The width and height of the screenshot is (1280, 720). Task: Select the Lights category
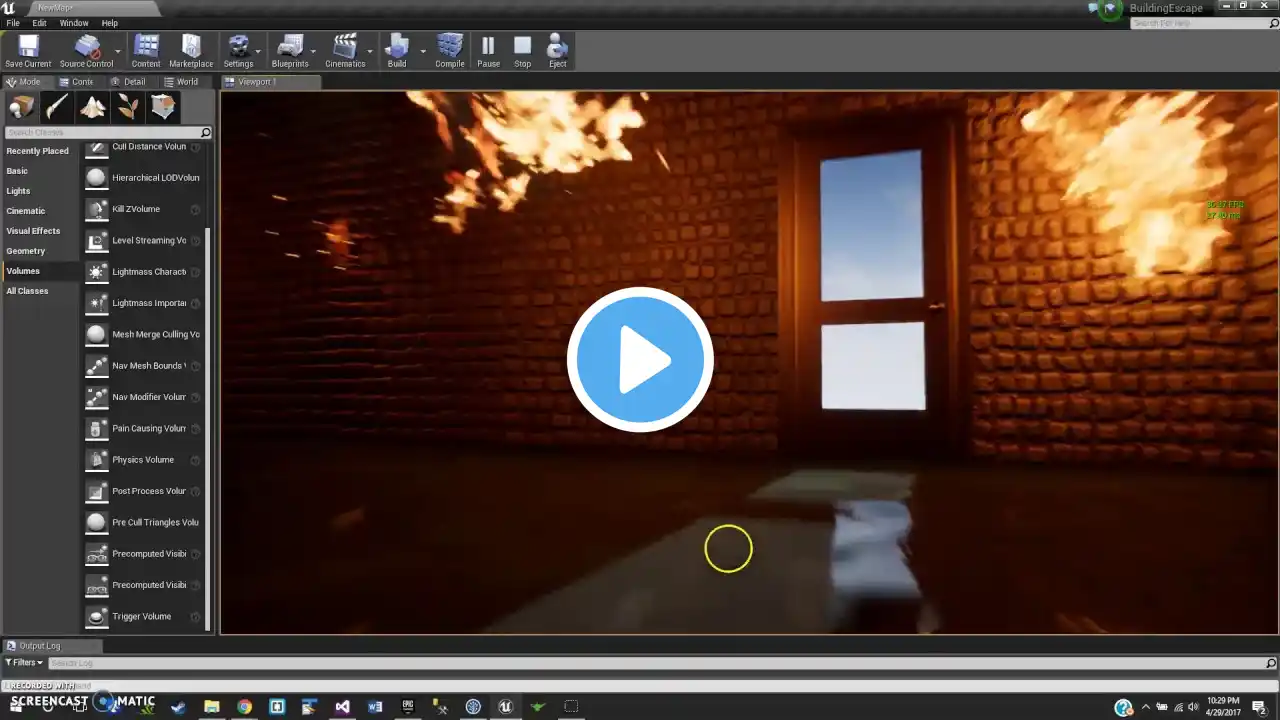click(x=18, y=191)
